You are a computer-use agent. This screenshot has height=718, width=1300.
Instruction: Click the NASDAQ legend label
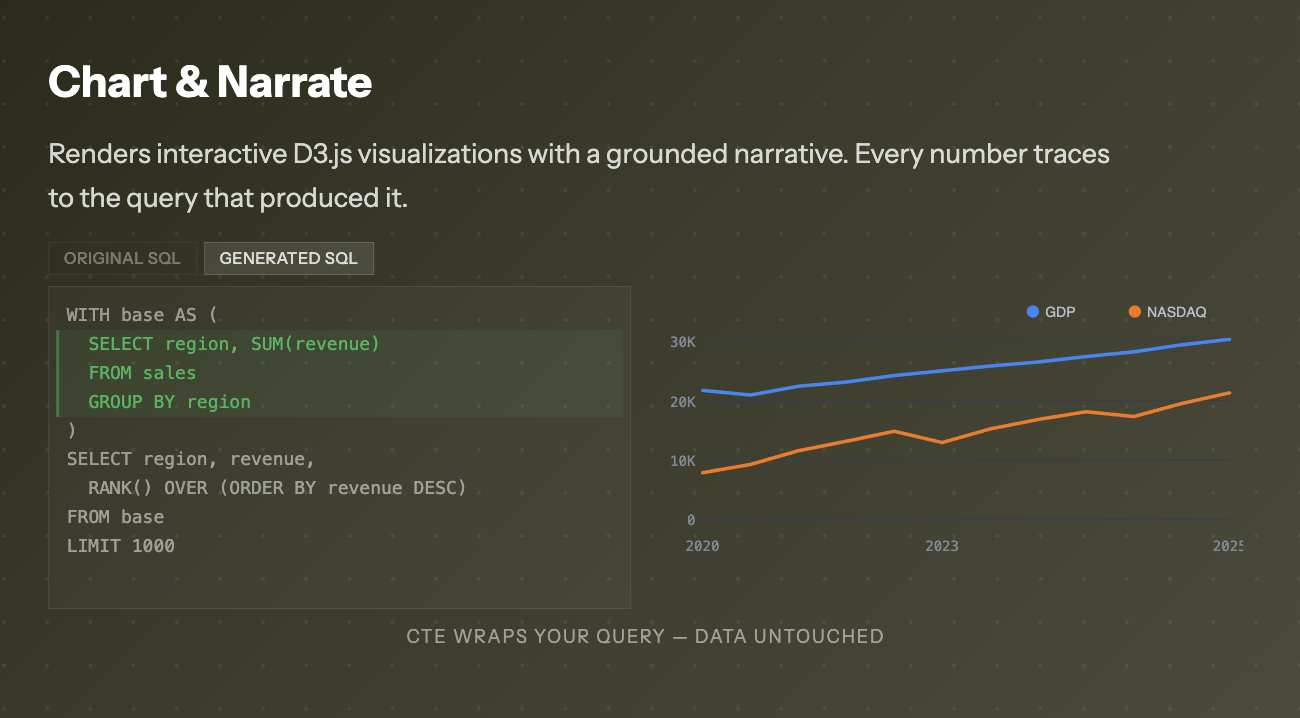point(1176,312)
